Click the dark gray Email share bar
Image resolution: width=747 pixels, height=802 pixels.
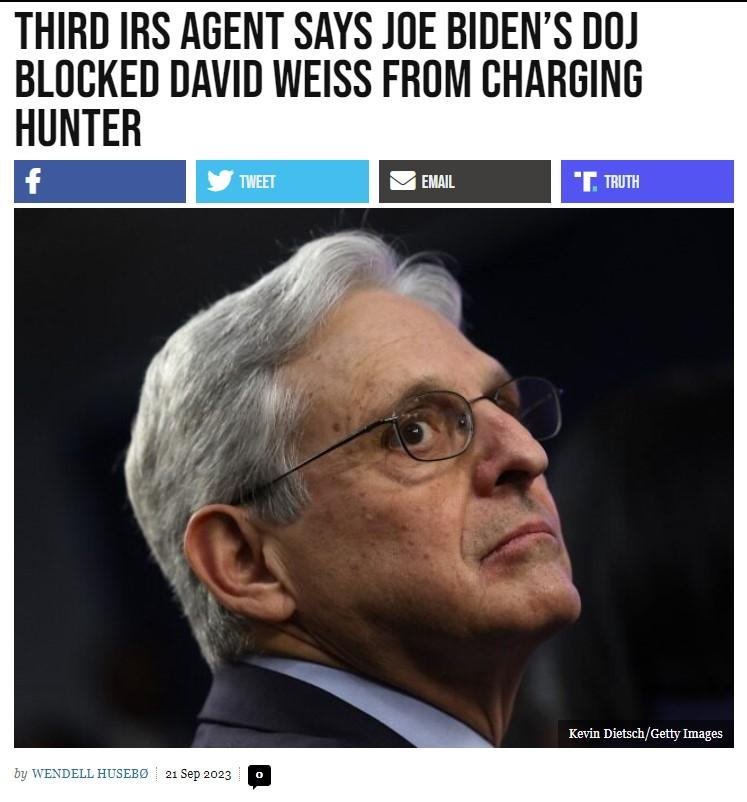tap(465, 182)
